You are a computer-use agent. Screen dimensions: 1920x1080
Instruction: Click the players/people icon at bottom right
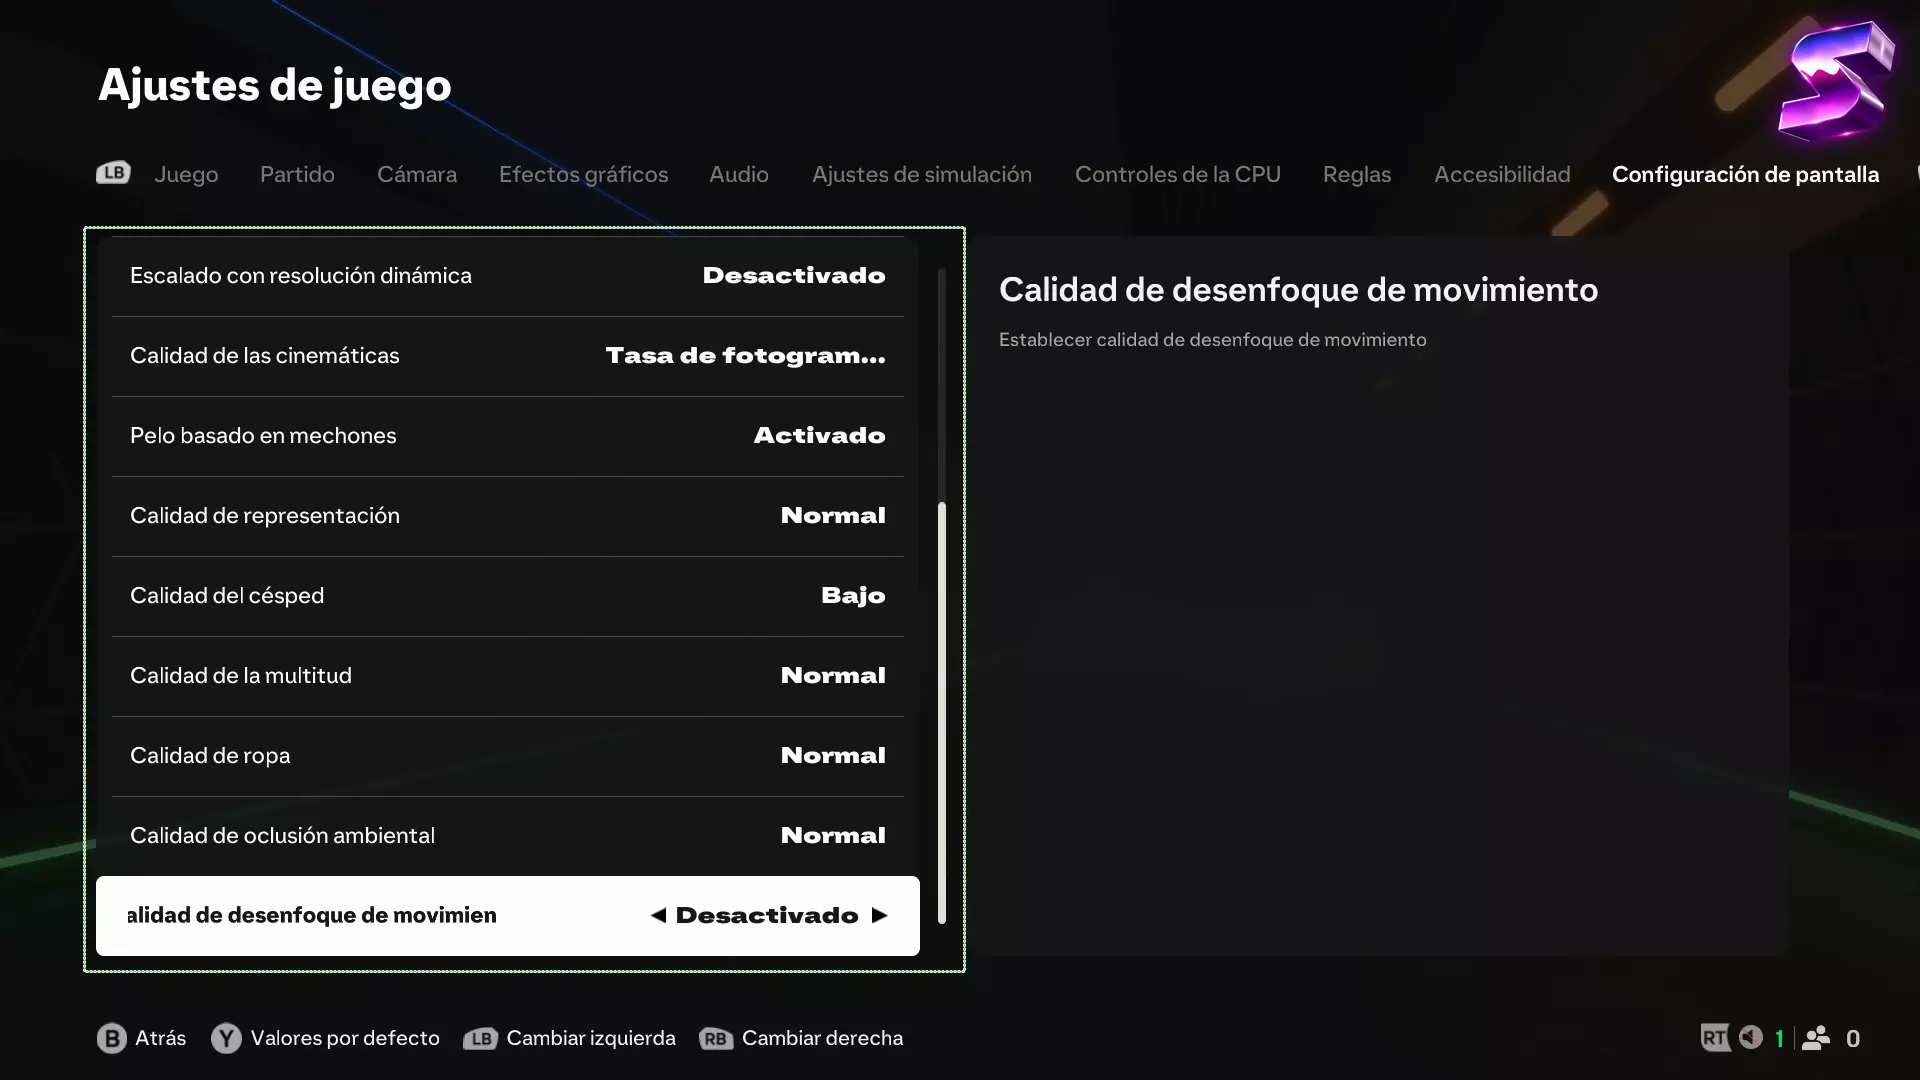point(1816,1038)
